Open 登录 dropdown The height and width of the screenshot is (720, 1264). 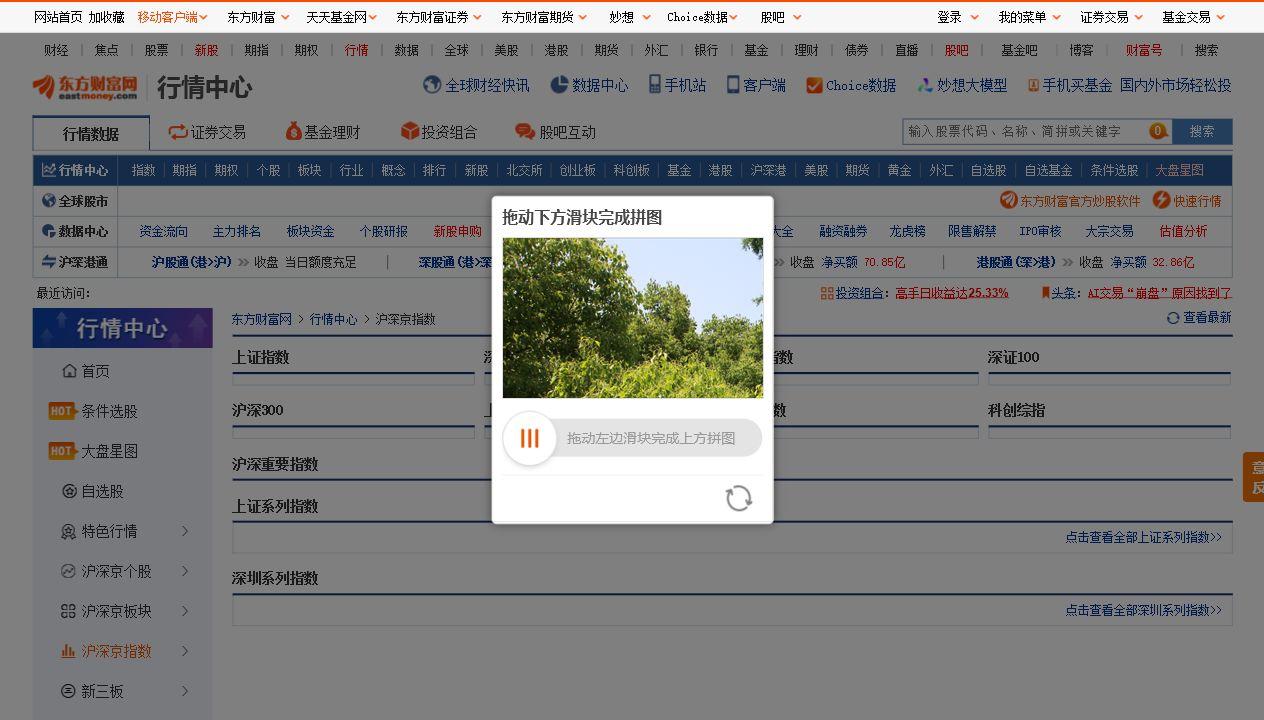tap(958, 17)
